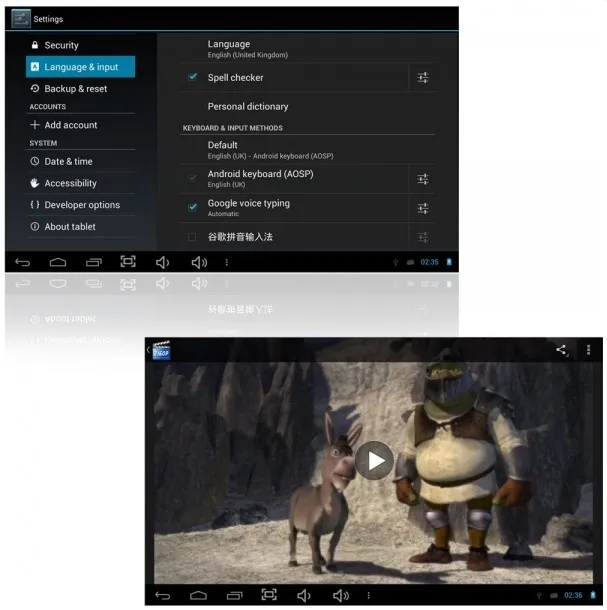
Task: Toggle Android keyboard (AOSP) checkbox
Action: click(192, 178)
